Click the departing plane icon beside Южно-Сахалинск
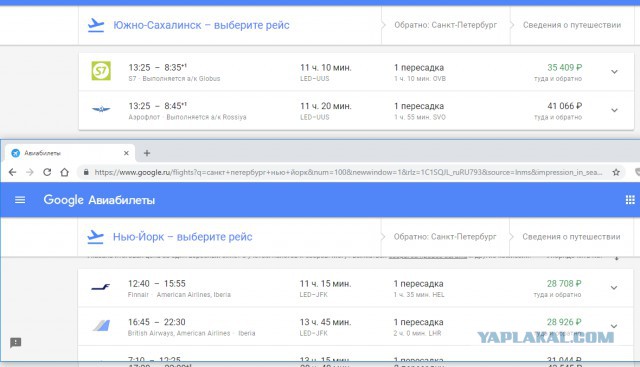The height and width of the screenshot is (367, 640). pyautogui.click(x=96, y=25)
